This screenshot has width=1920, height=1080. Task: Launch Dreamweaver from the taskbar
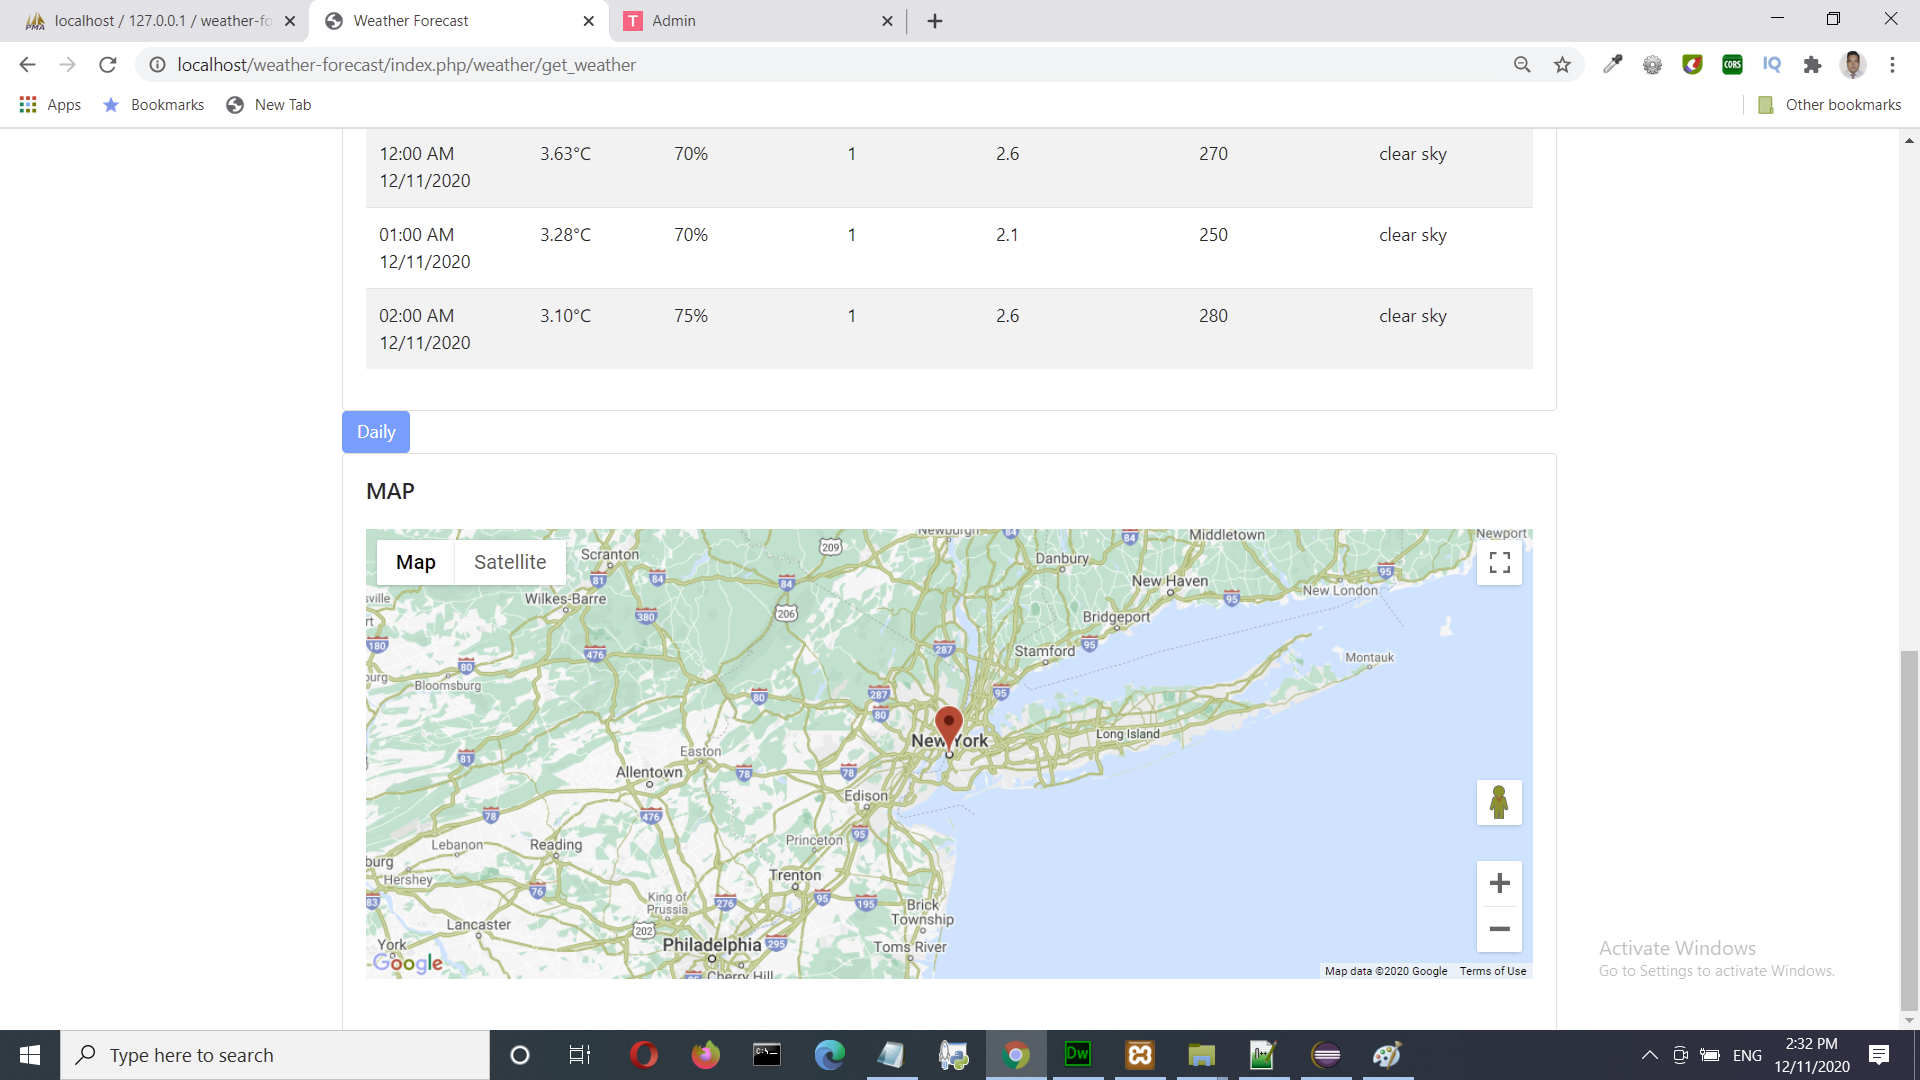tap(1077, 1055)
